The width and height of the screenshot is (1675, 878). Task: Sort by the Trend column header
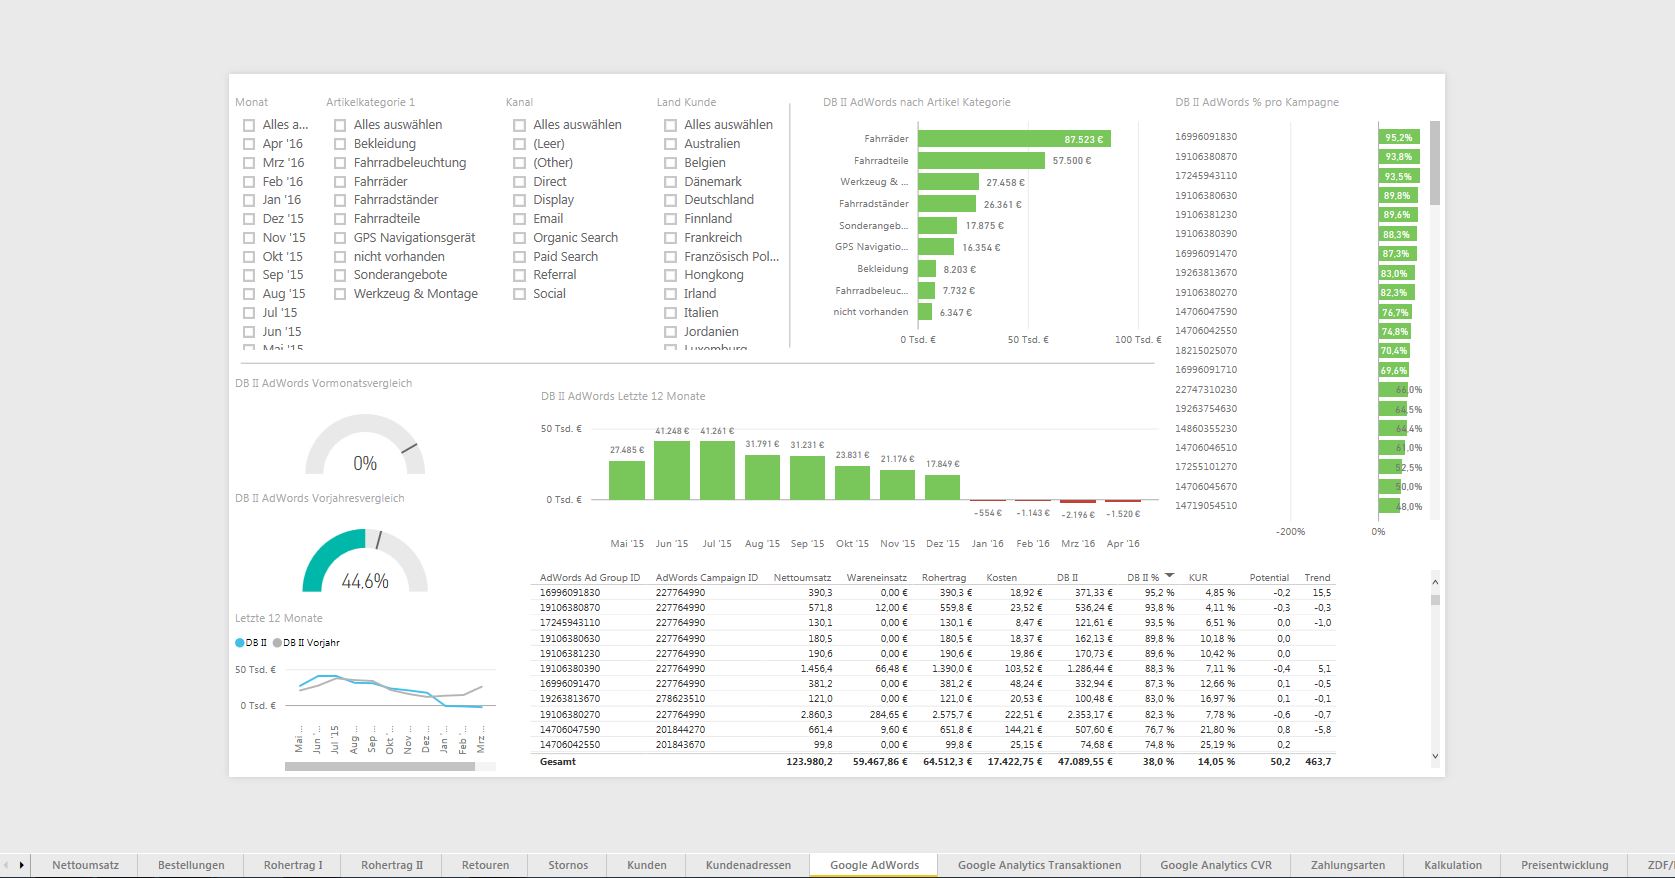click(1317, 577)
